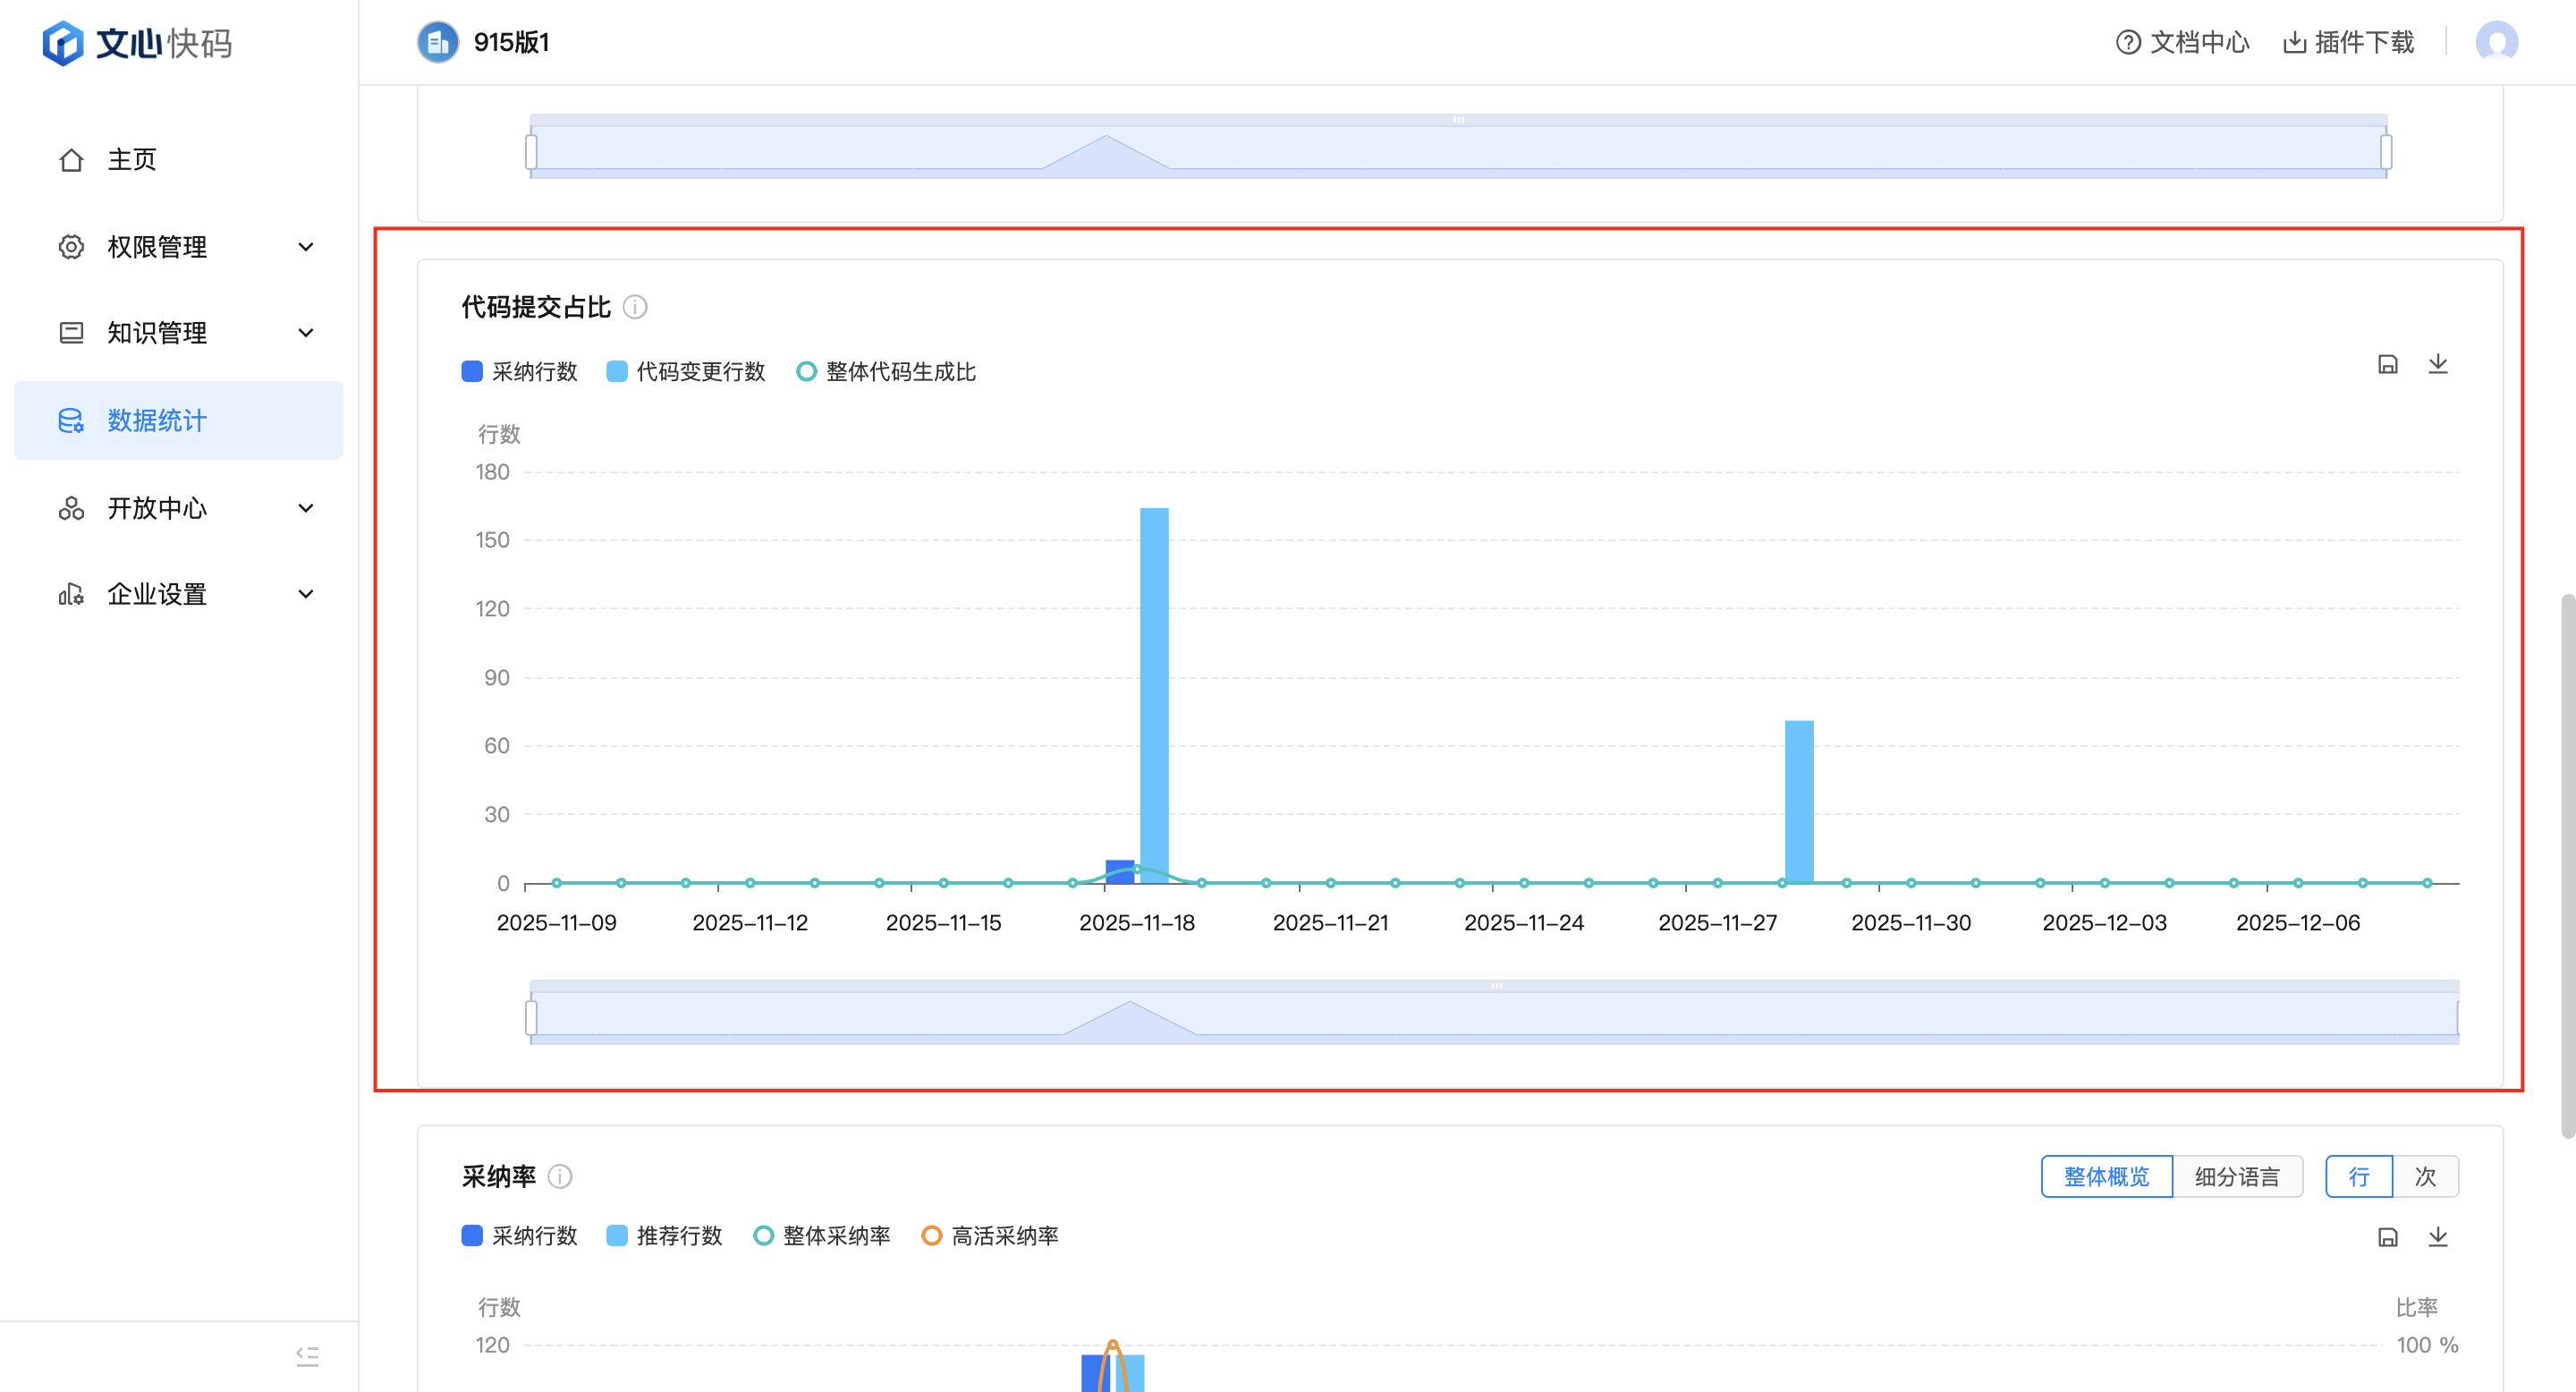Screen dimensions: 2576x1392
Task: Collapse the sidebar using bottom collapse icon
Action: point(307,1356)
